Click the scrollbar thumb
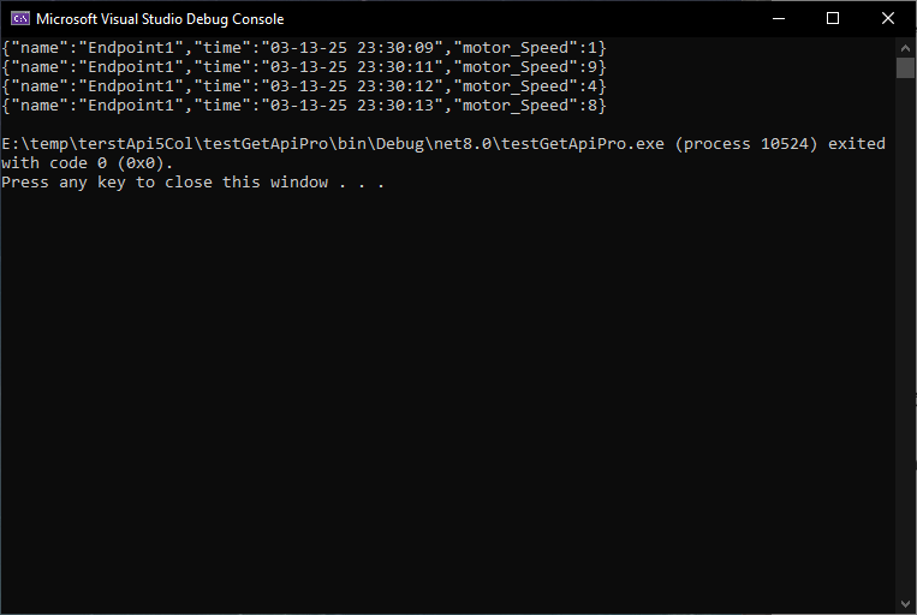 point(905,70)
